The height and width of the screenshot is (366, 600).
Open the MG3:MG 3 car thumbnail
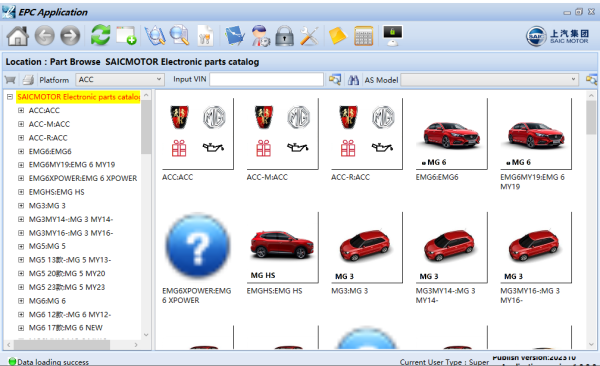[367, 247]
